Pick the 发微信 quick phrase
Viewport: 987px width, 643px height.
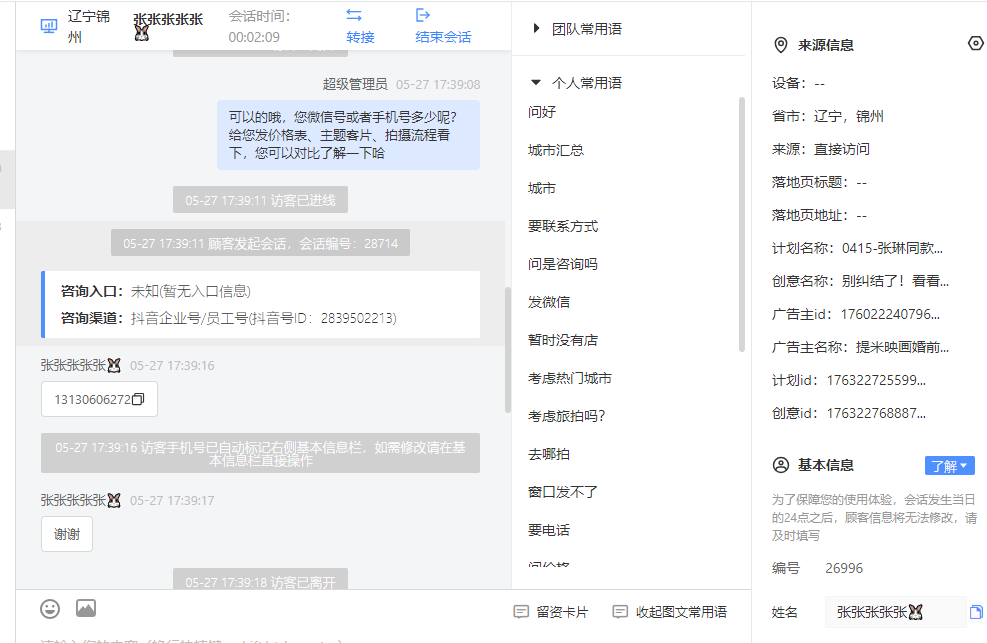[x=549, y=302]
